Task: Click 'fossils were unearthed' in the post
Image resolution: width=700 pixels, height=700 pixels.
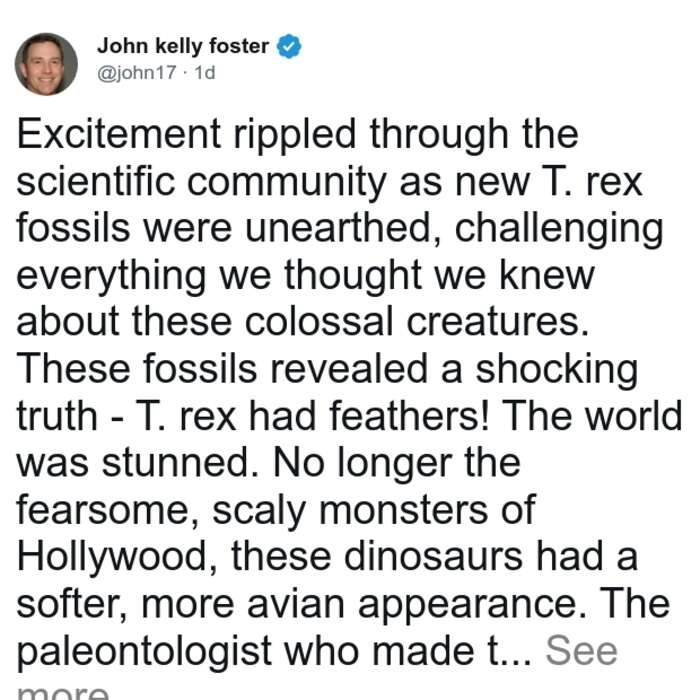Action: 229,228
